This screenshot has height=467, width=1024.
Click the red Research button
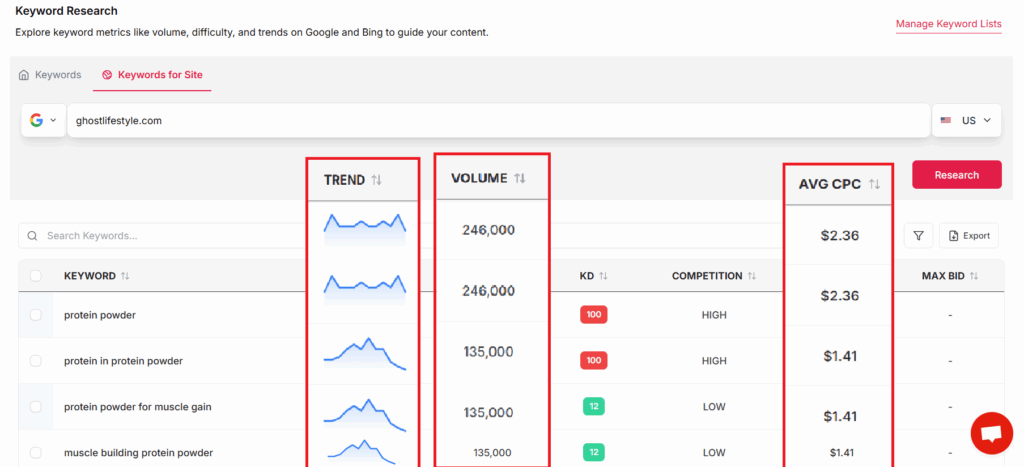click(957, 174)
